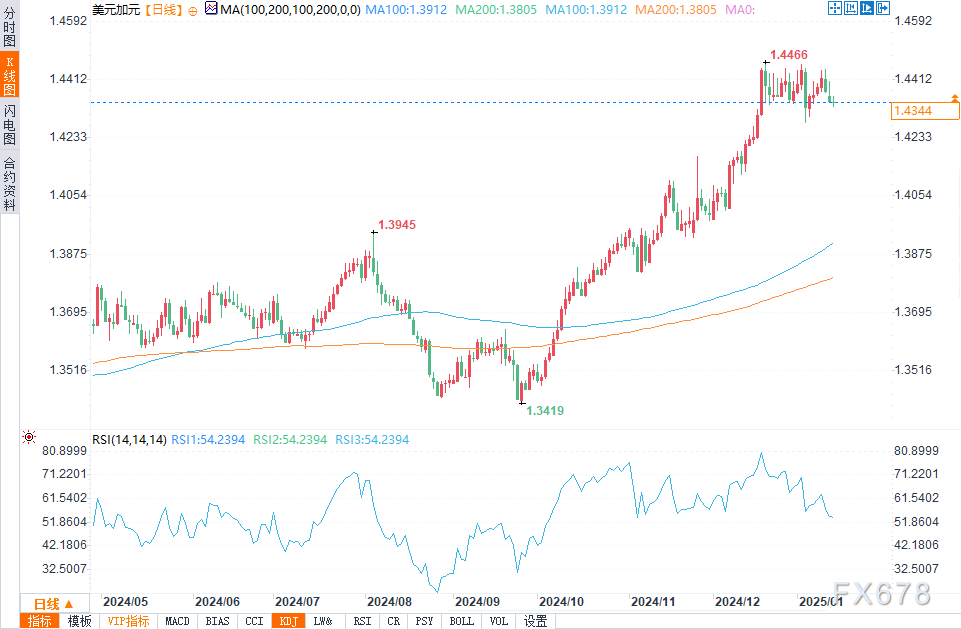Open the 分时图 time-sharing chart view
Viewport: 961px width, 629px height.
tap(9, 26)
